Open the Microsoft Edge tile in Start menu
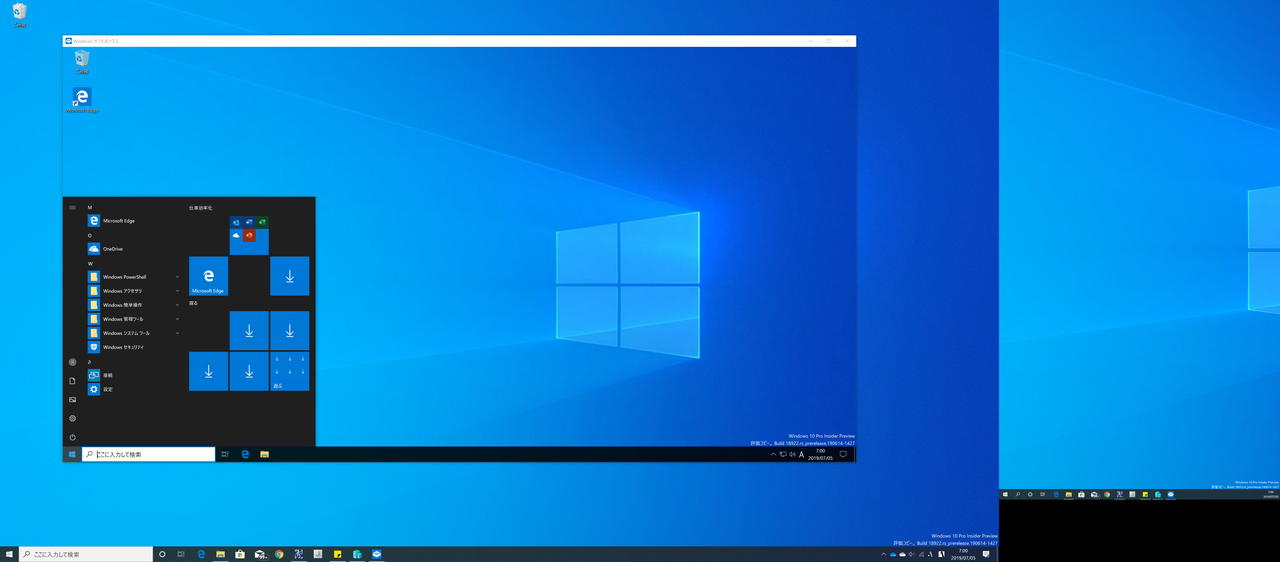This screenshot has height=562, width=1280. 208,276
